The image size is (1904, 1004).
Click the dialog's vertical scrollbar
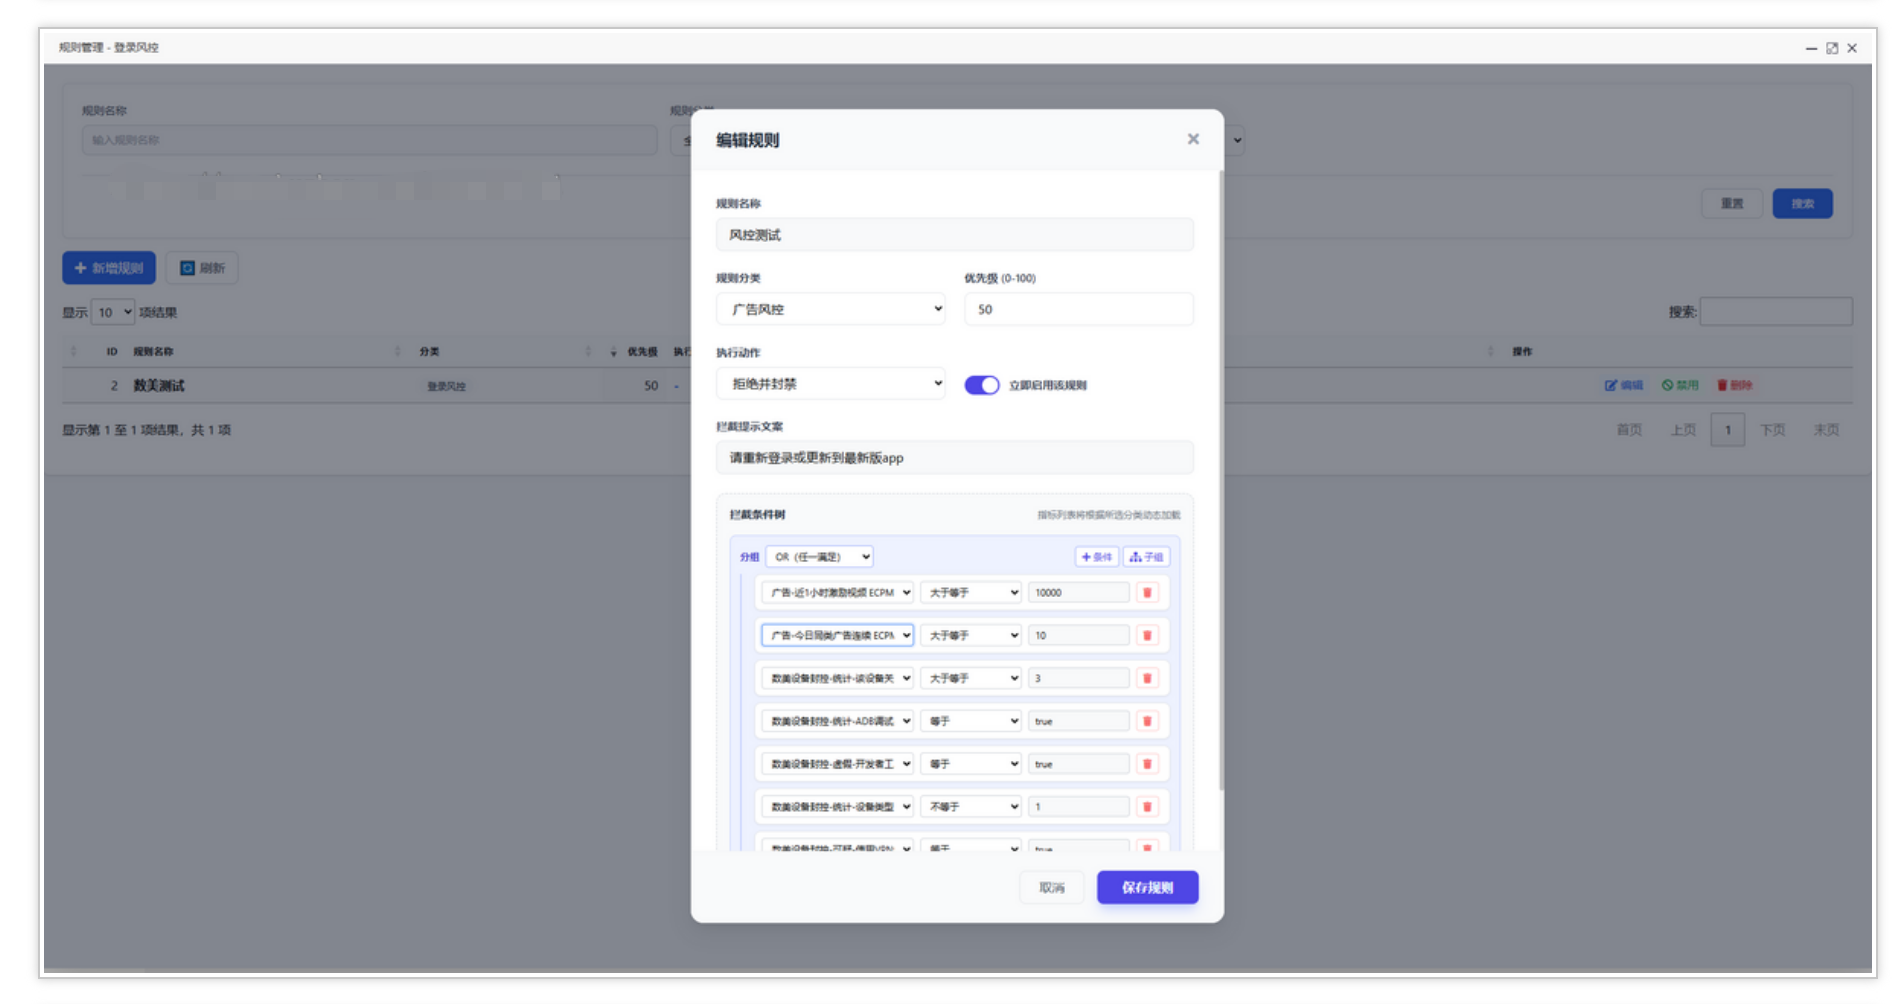[1220, 480]
